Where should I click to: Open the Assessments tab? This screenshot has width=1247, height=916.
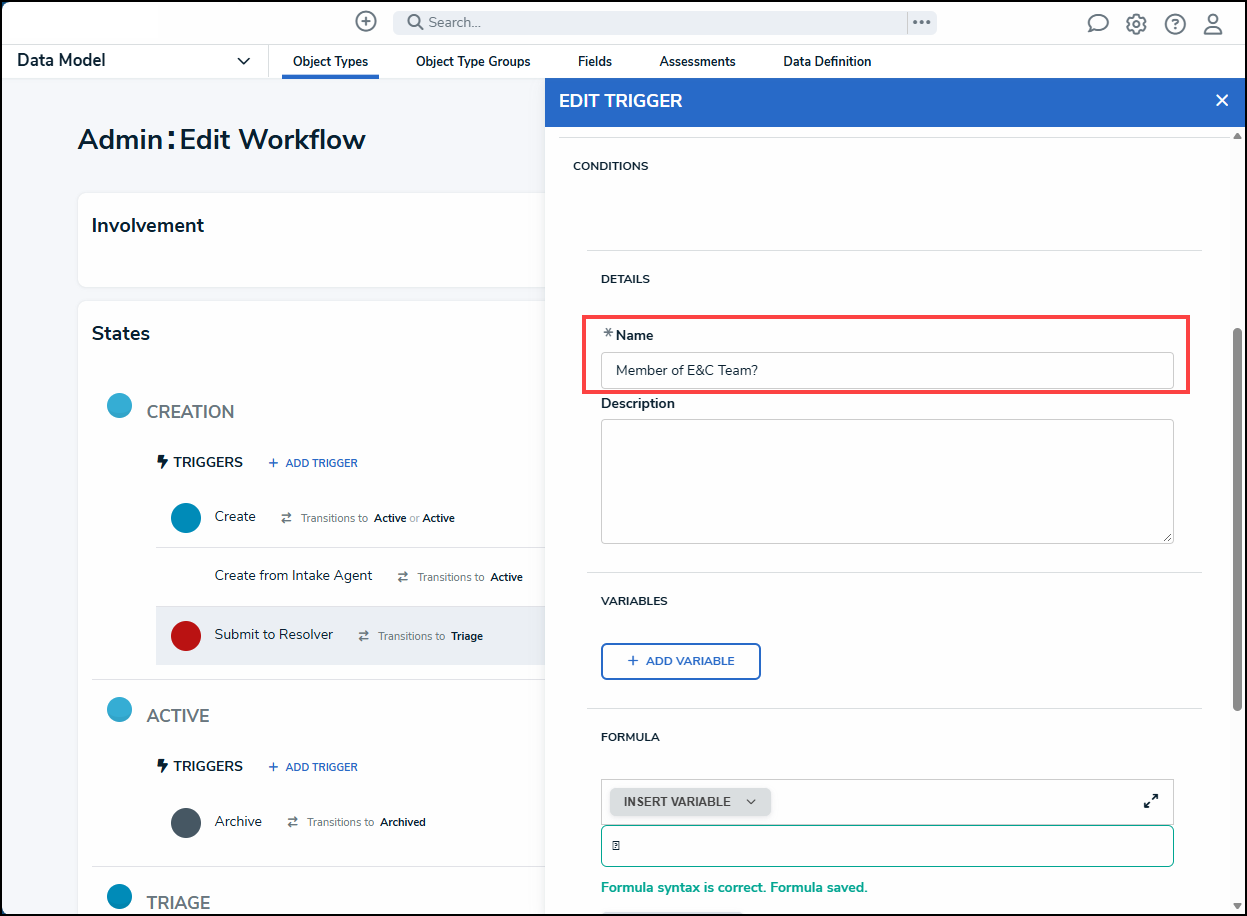[x=697, y=61]
